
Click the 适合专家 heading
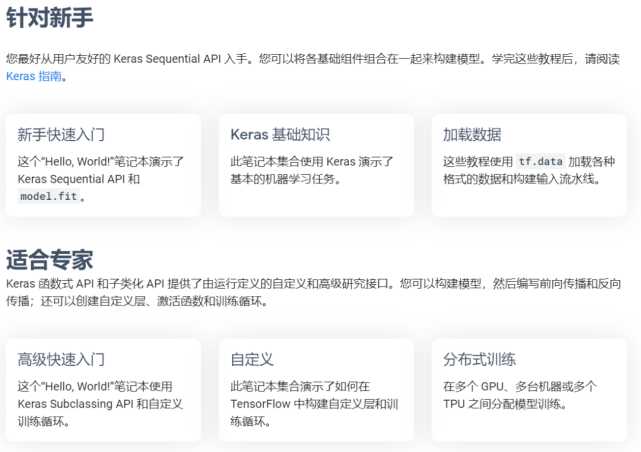[49, 260]
